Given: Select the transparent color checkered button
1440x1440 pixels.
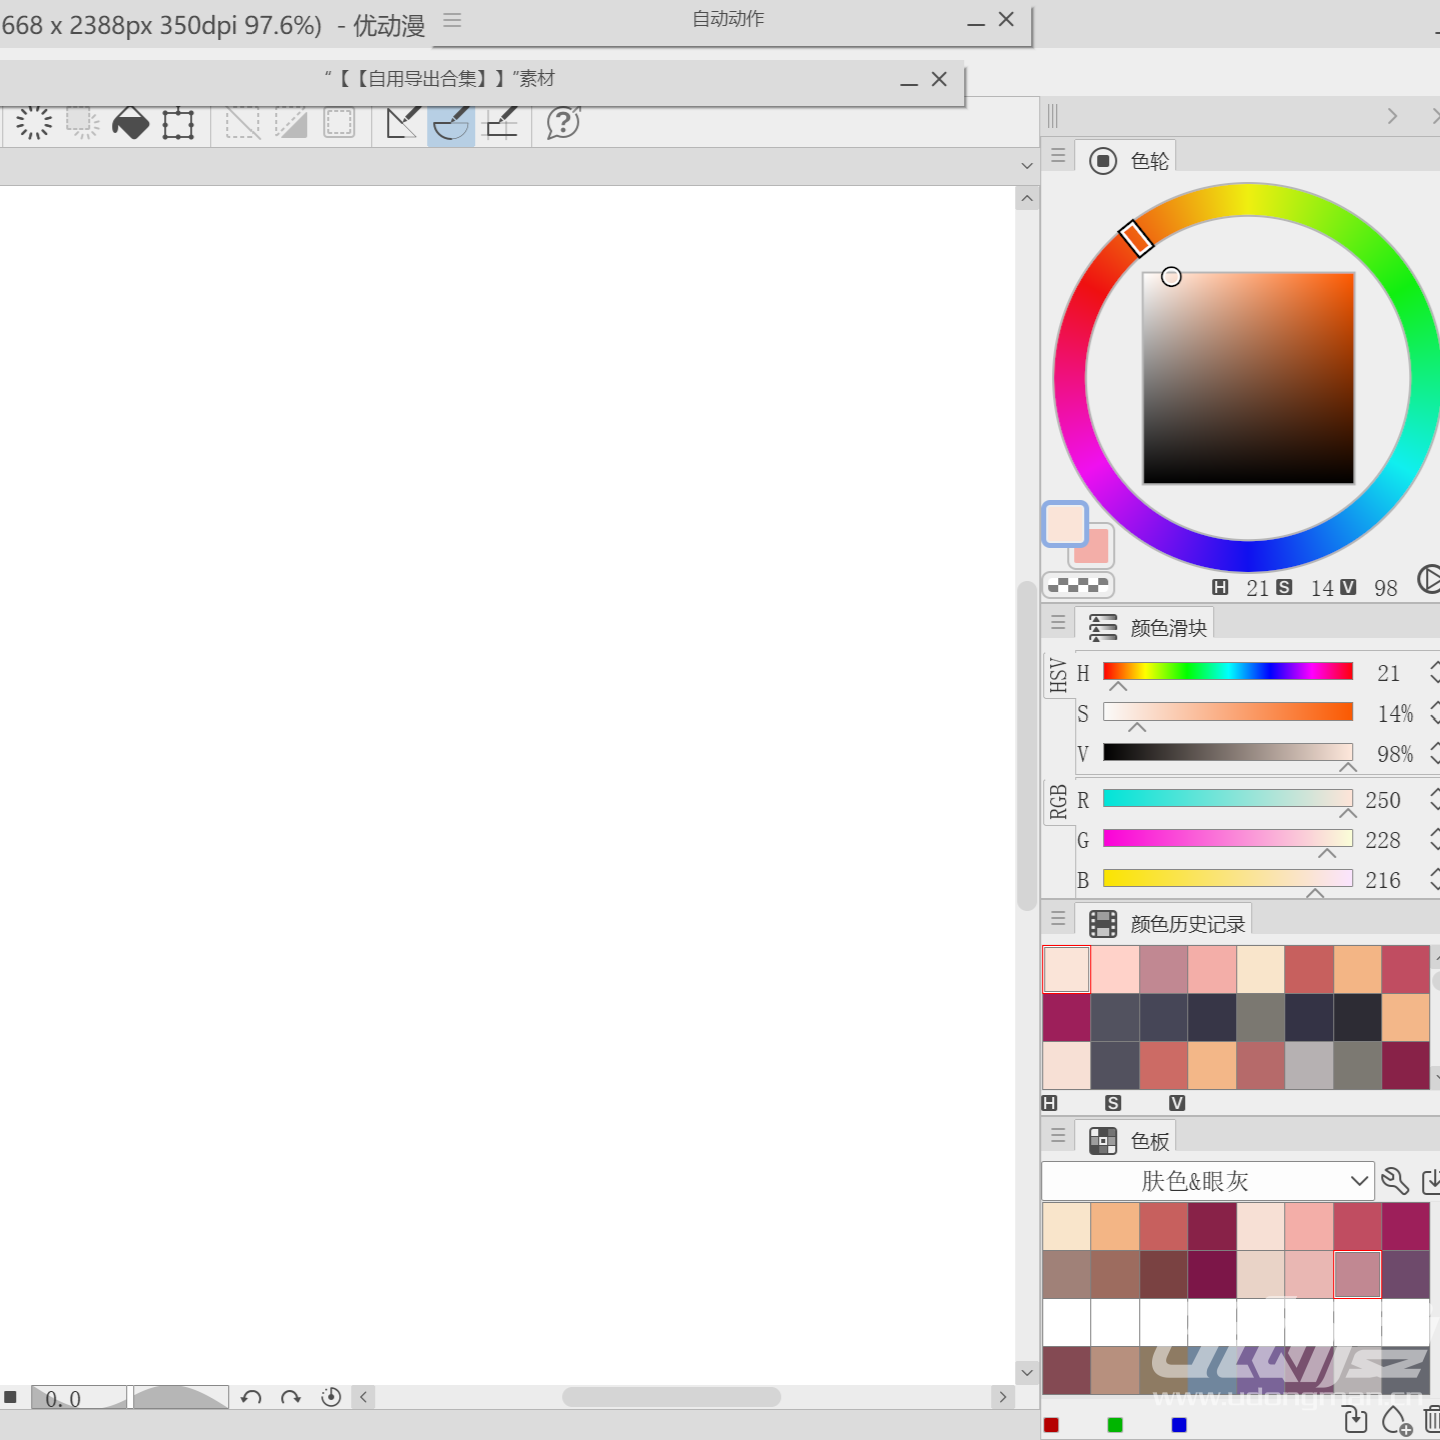Looking at the screenshot, I should pos(1078,585).
